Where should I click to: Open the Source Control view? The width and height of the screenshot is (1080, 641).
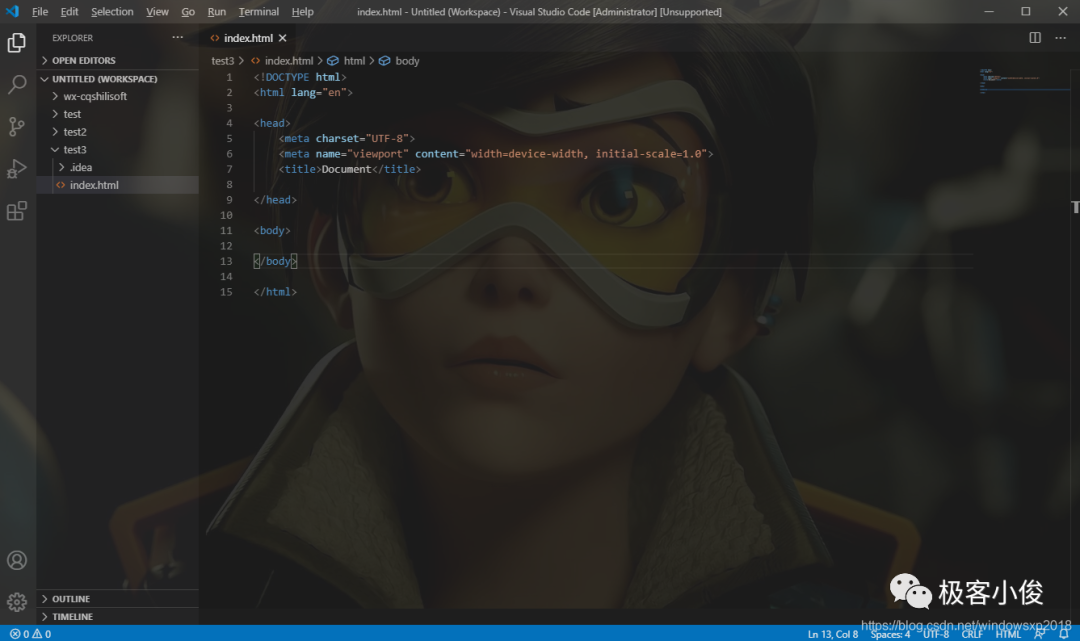(17, 127)
